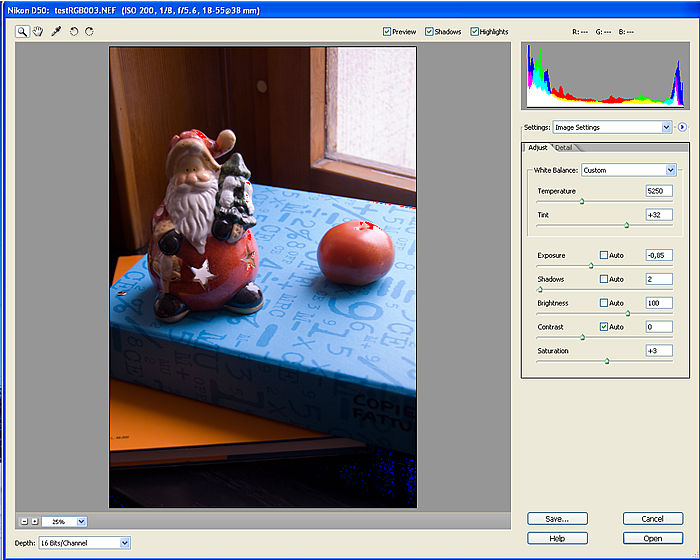Rotate image 90° counterclockwise
The image size is (700, 560).
(x=74, y=32)
